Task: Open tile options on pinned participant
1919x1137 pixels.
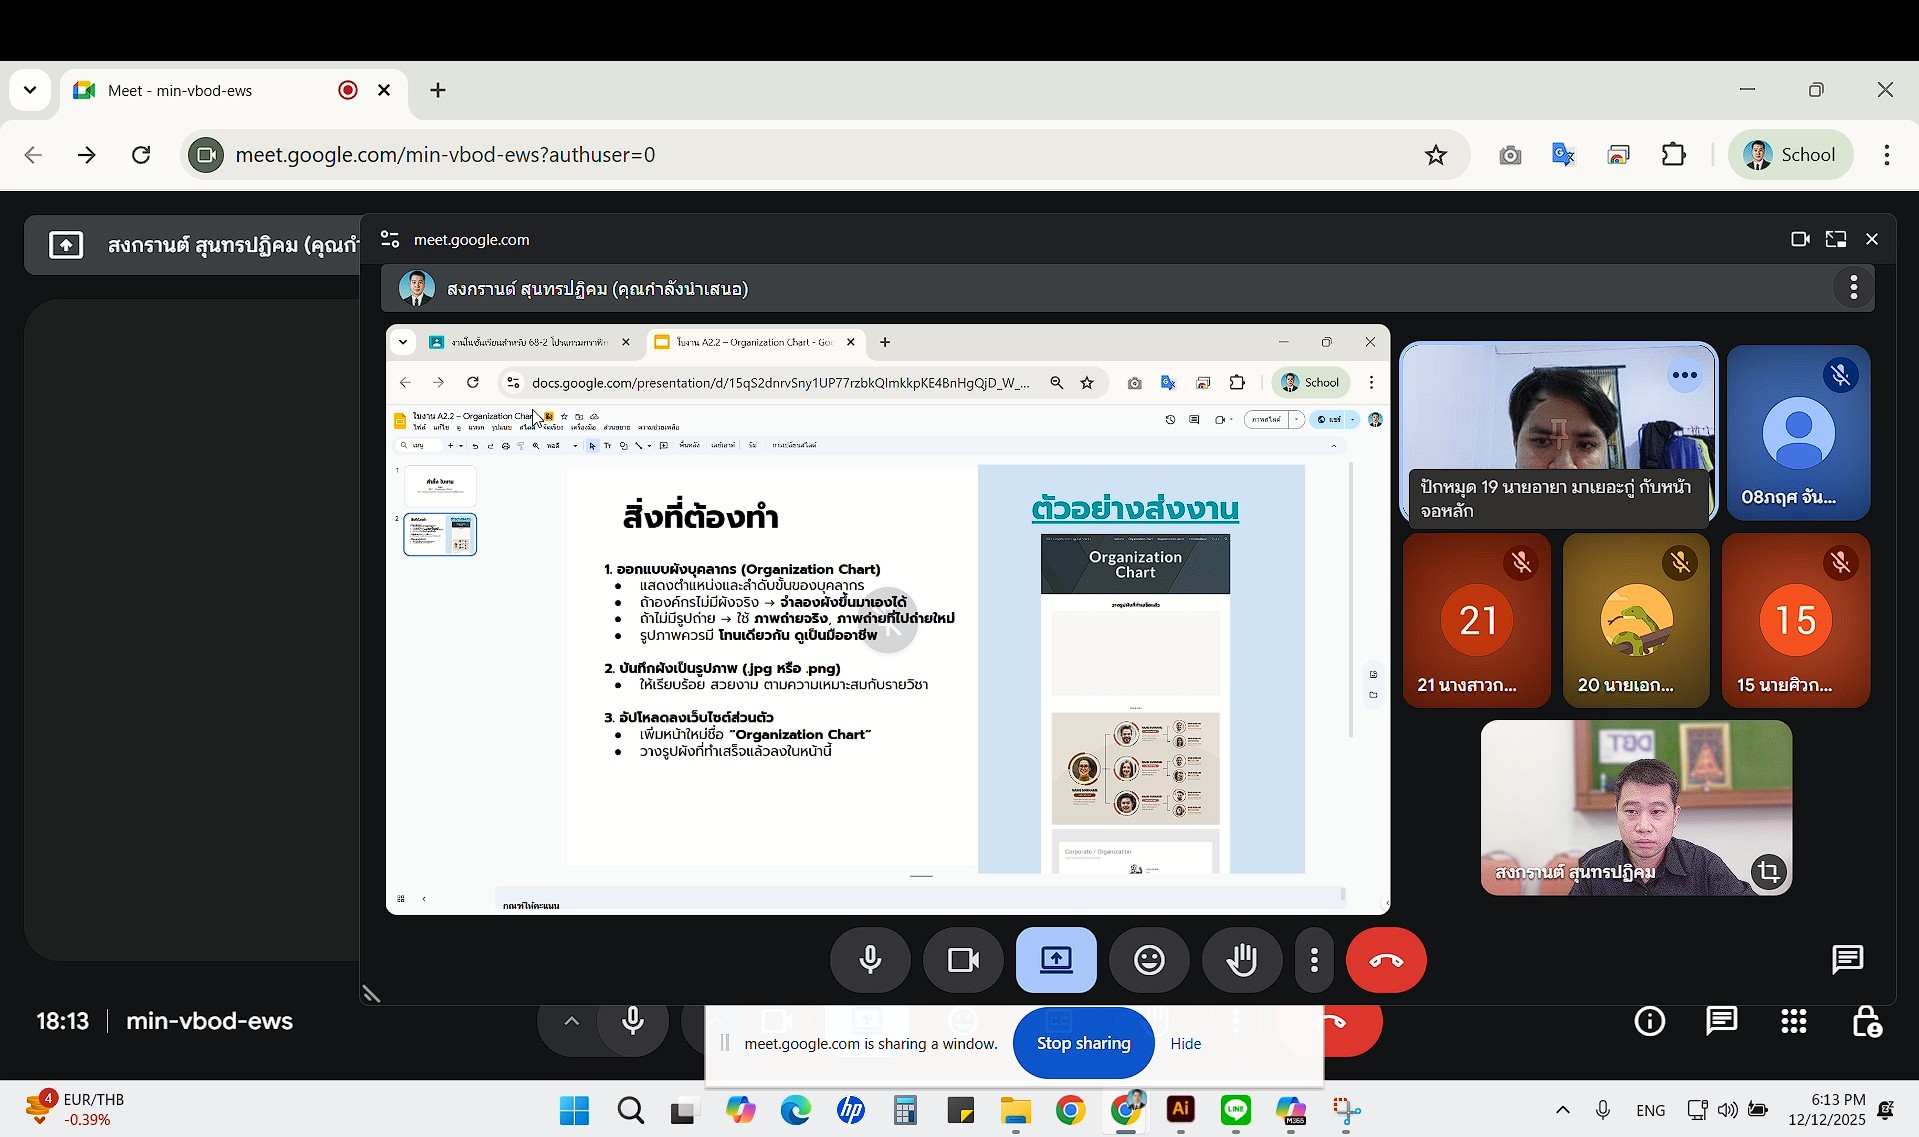Action: point(1685,376)
